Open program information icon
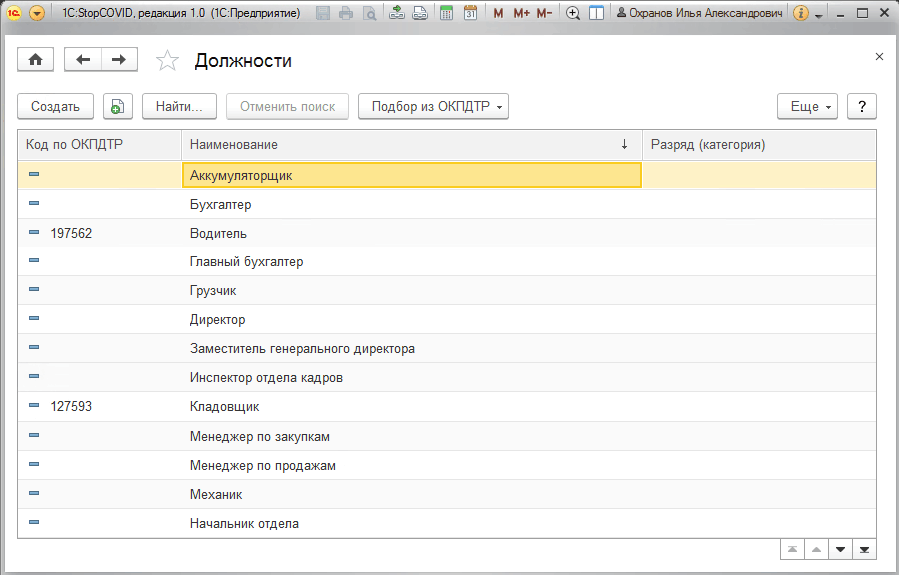This screenshot has height=575, width=899. pyautogui.click(x=801, y=13)
